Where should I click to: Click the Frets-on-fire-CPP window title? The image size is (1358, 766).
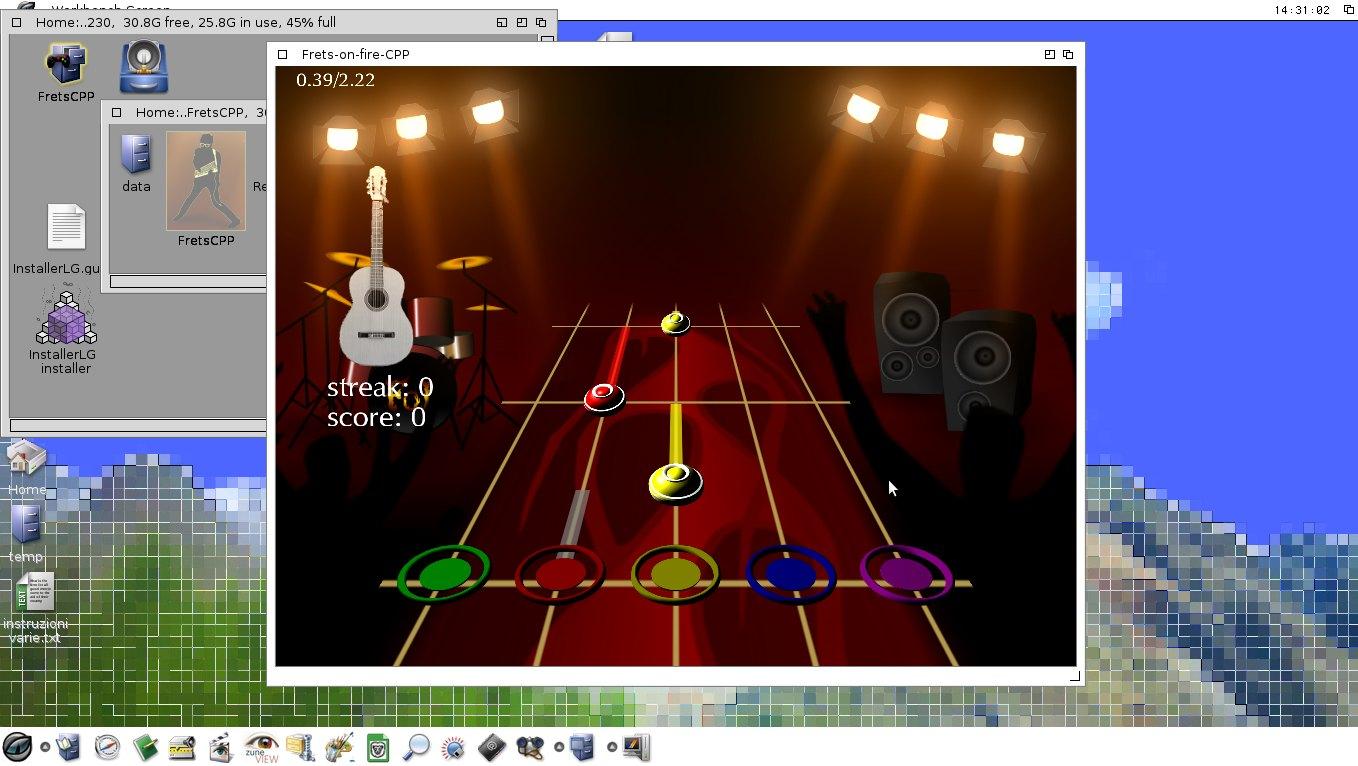355,54
